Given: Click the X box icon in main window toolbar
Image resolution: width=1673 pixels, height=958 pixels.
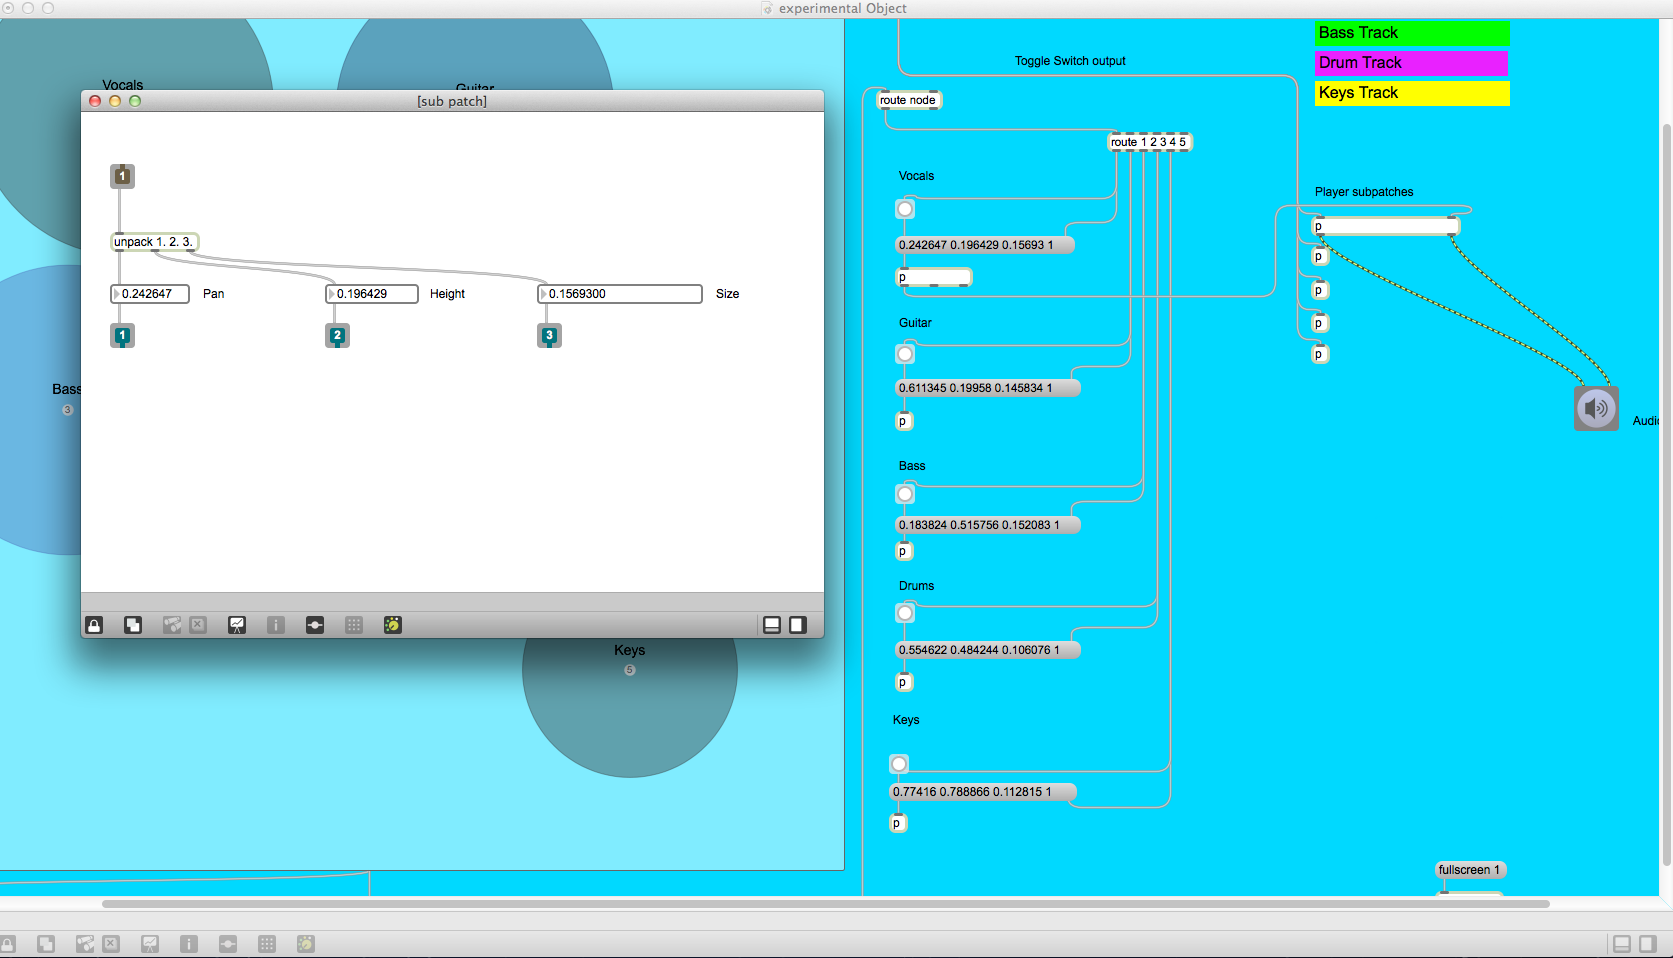Looking at the screenshot, I should [111, 944].
